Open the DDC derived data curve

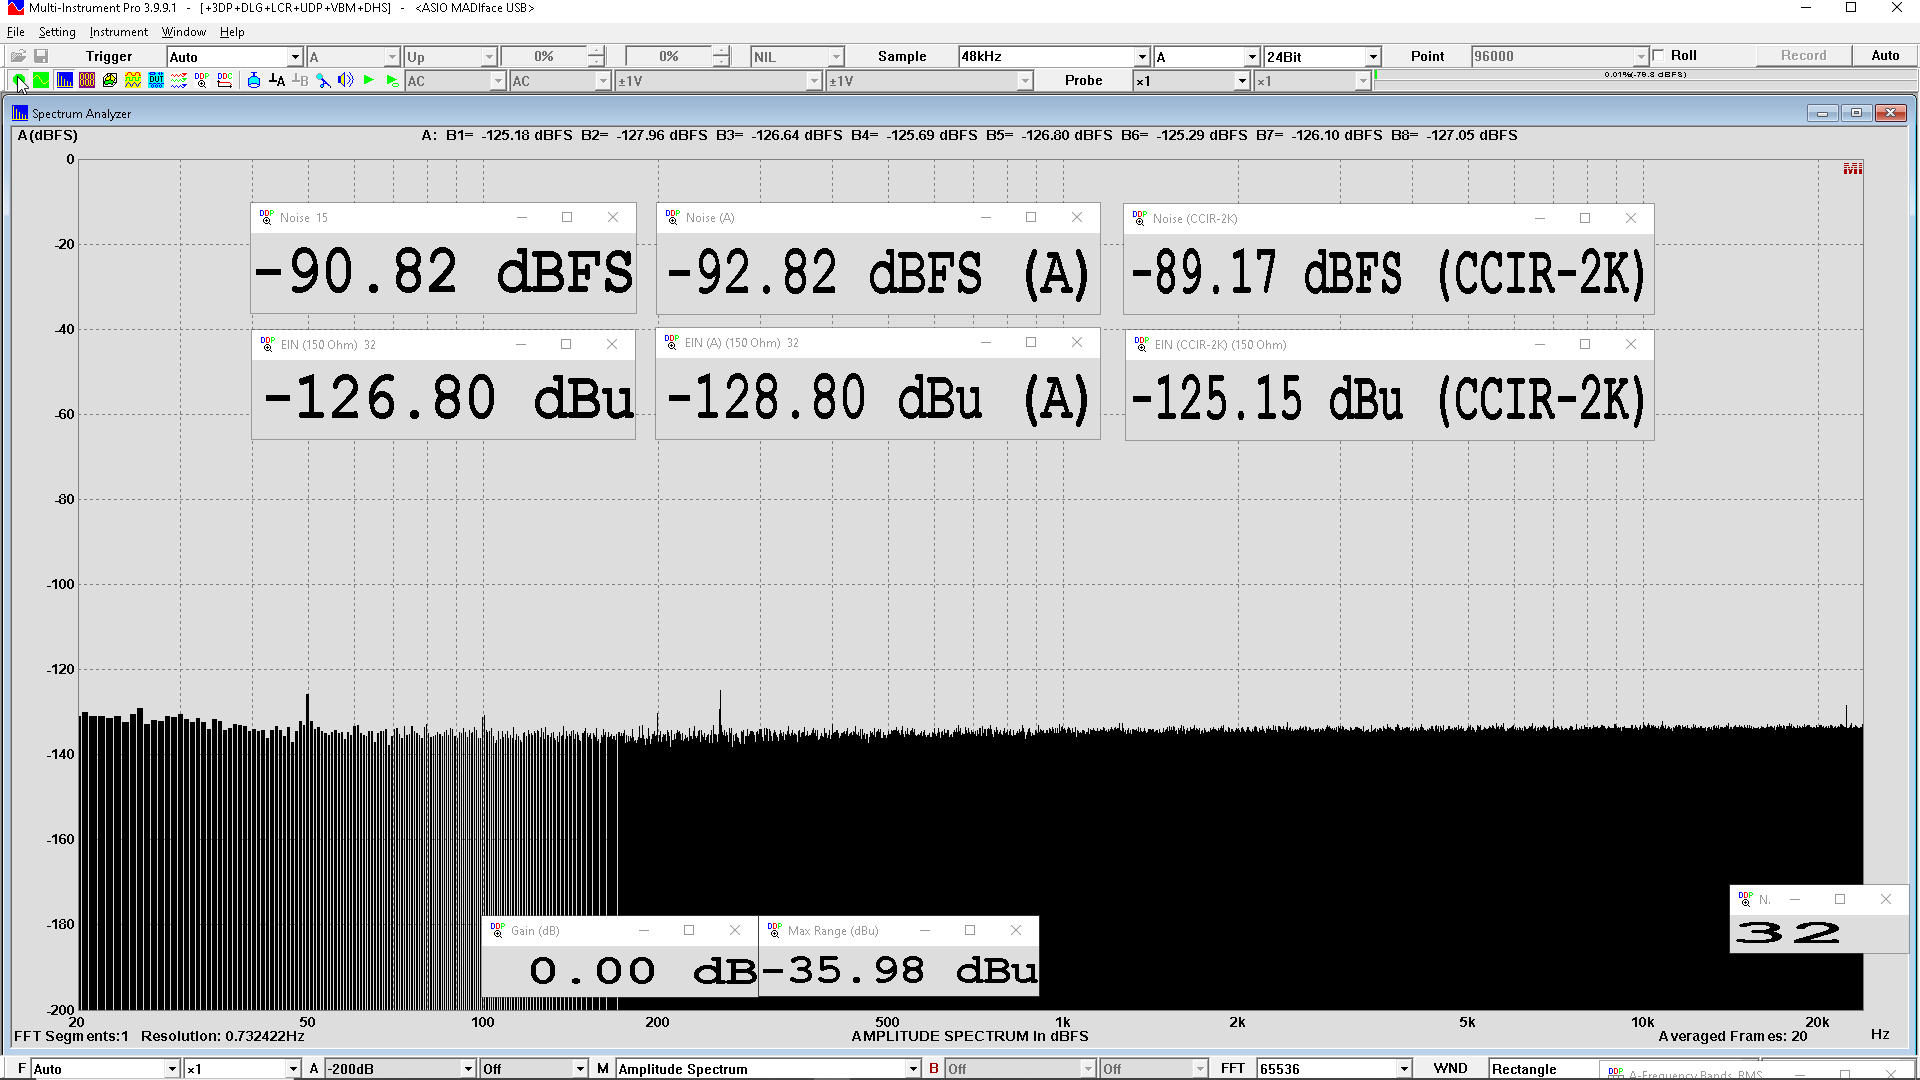pos(225,80)
